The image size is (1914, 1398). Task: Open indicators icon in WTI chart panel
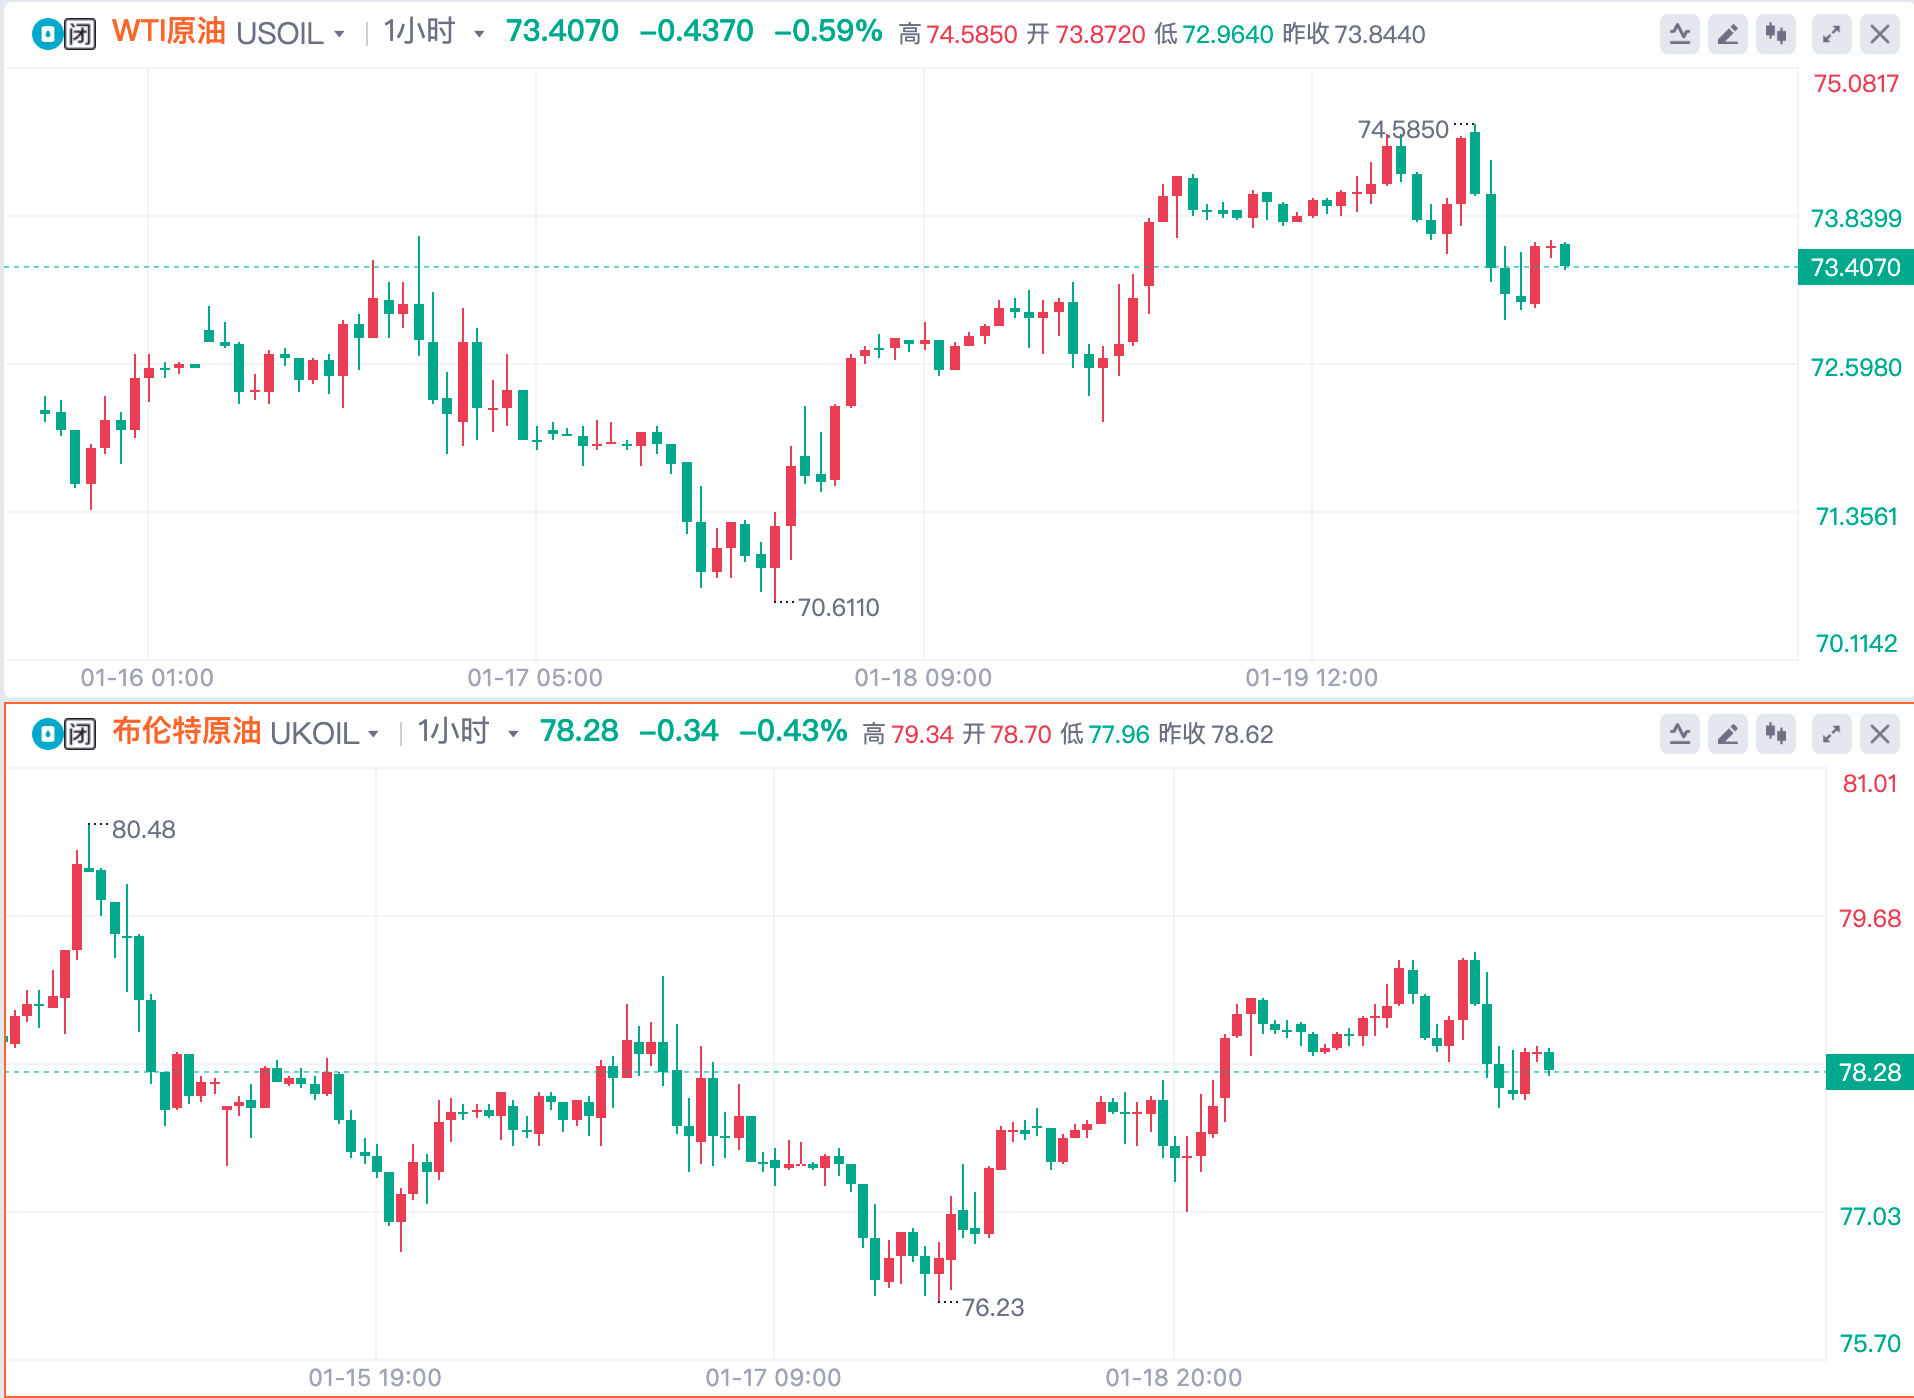coord(1680,35)
